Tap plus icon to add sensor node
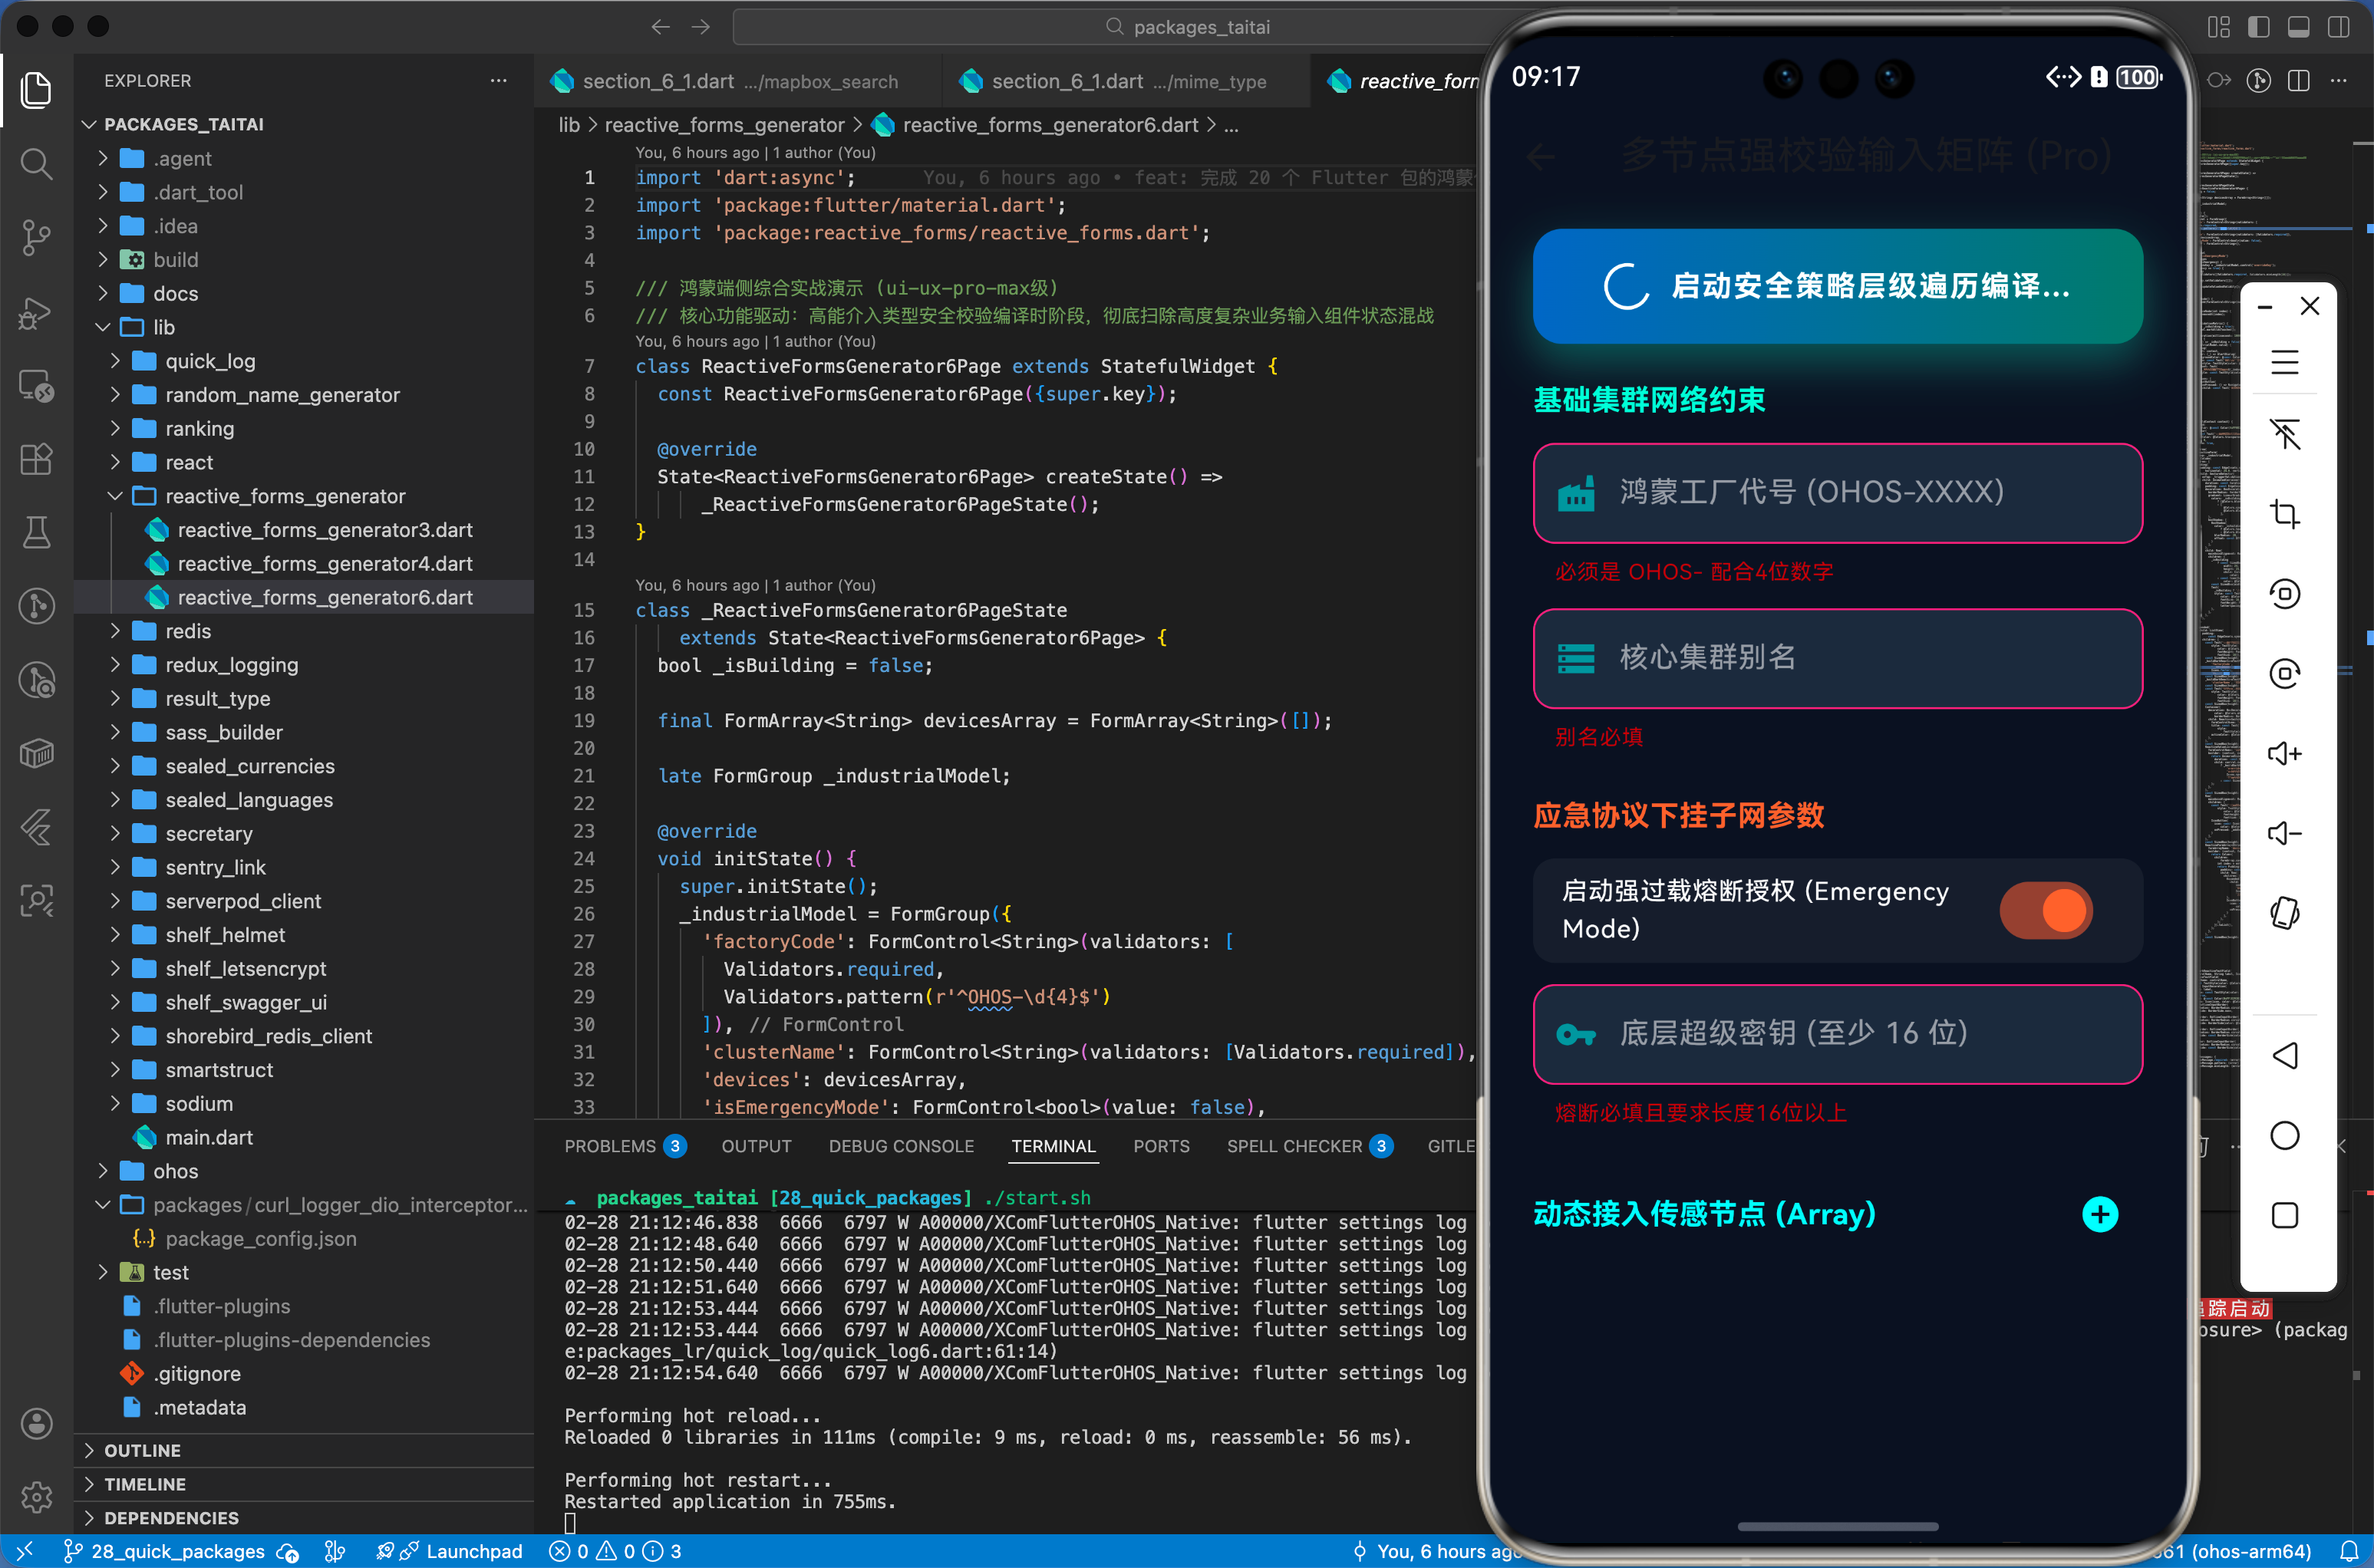This screenshot has height=1568, width=2374. click(x=2099, y=1214)
